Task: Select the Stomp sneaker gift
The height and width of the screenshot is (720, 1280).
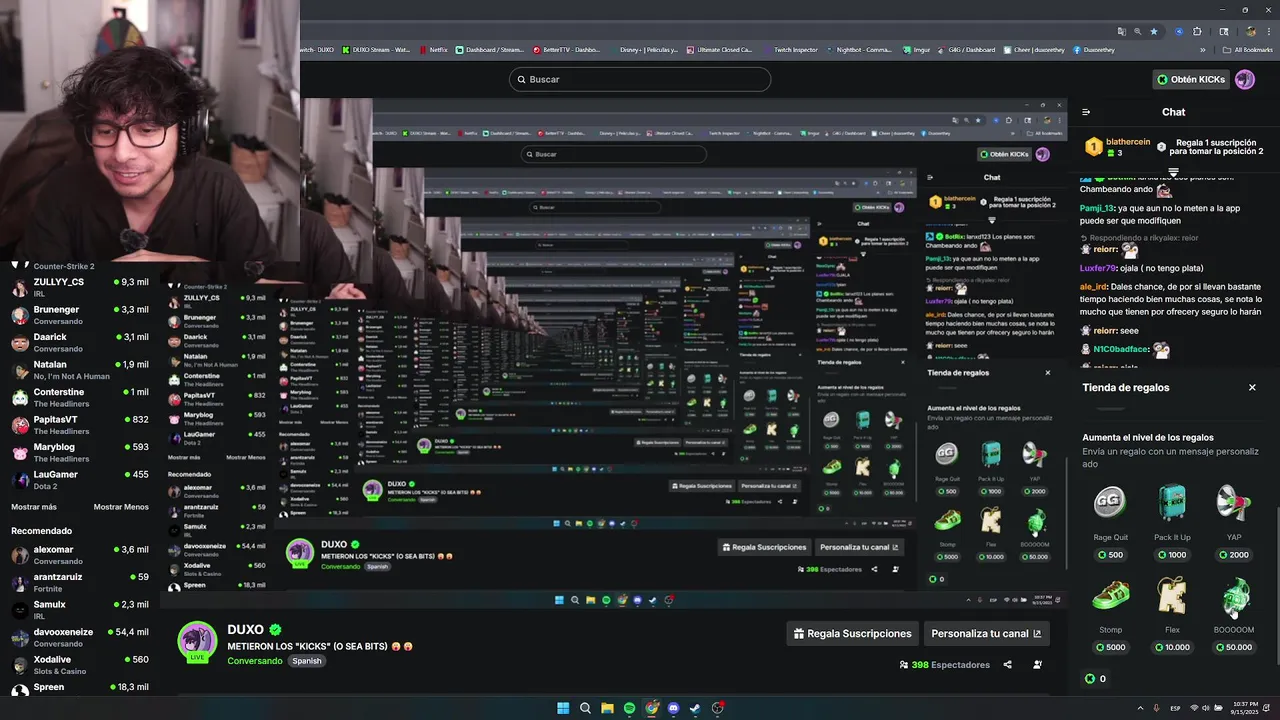Action: 1110,595
